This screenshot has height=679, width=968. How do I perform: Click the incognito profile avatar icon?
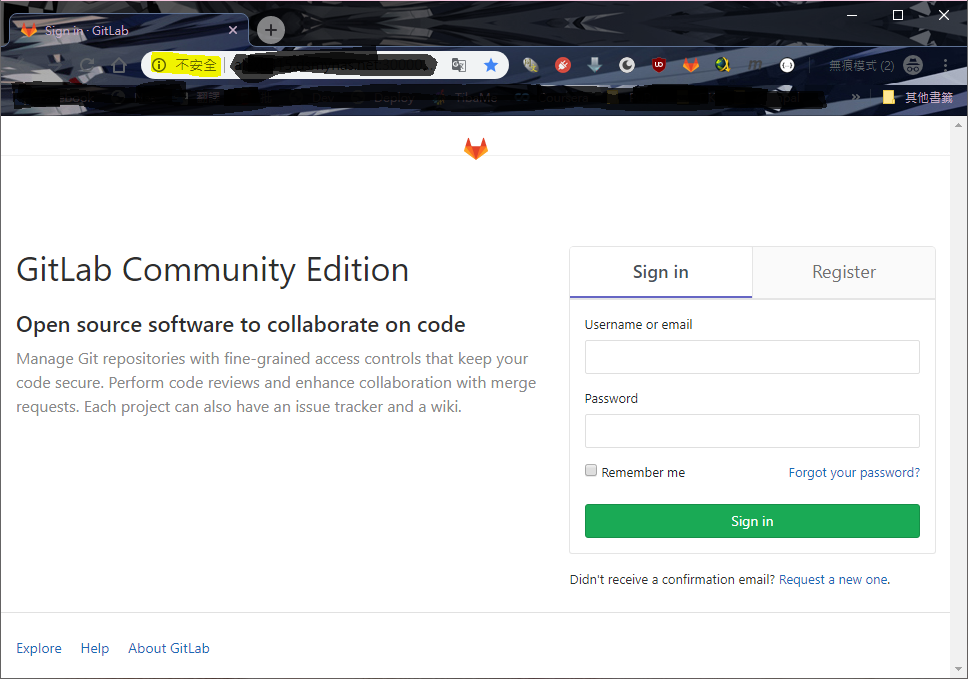pos(912,64)
